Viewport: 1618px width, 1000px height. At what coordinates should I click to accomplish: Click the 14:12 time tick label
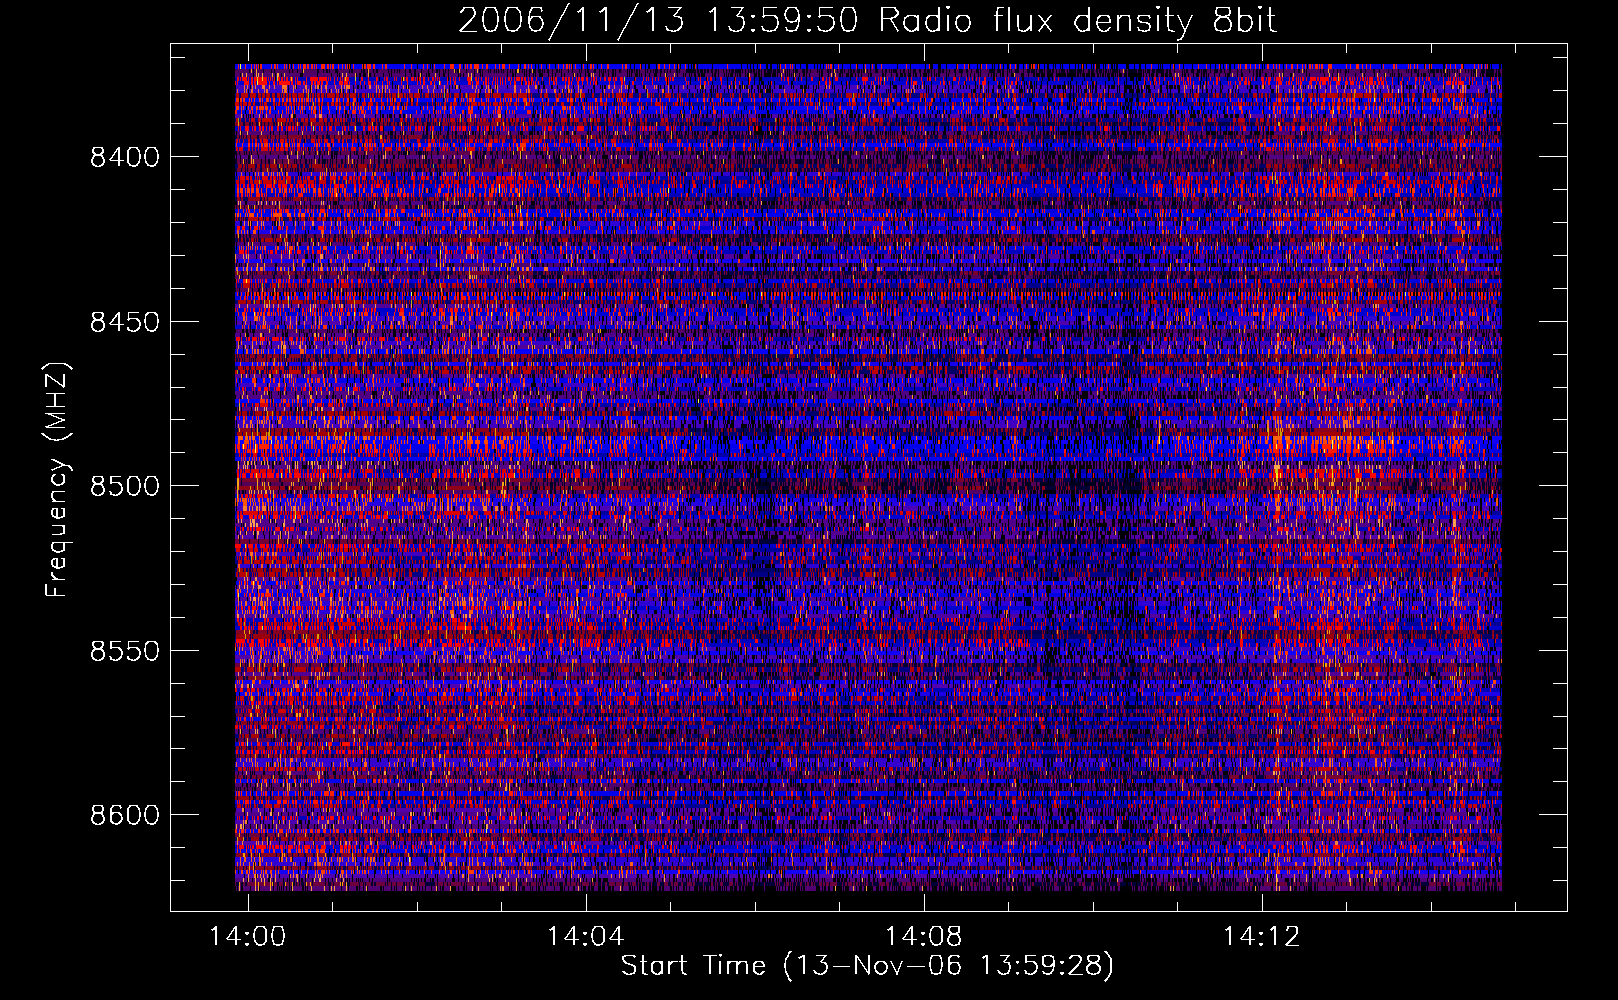(1261, 936)
